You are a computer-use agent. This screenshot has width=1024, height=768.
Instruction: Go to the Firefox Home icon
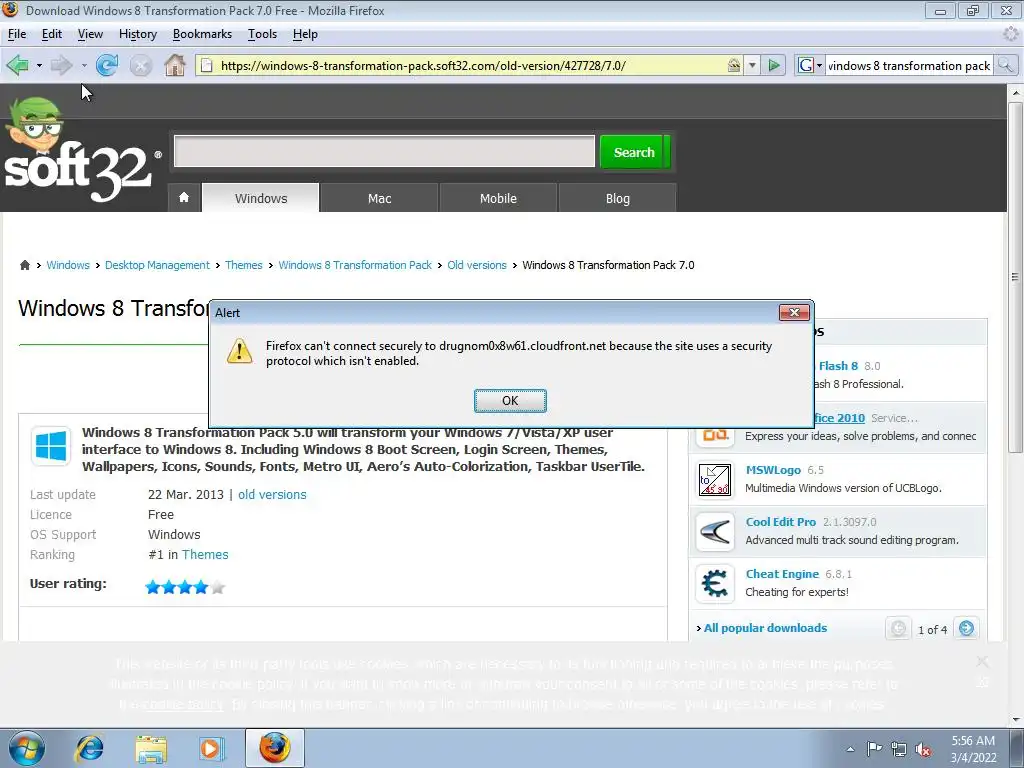(174, 65)
